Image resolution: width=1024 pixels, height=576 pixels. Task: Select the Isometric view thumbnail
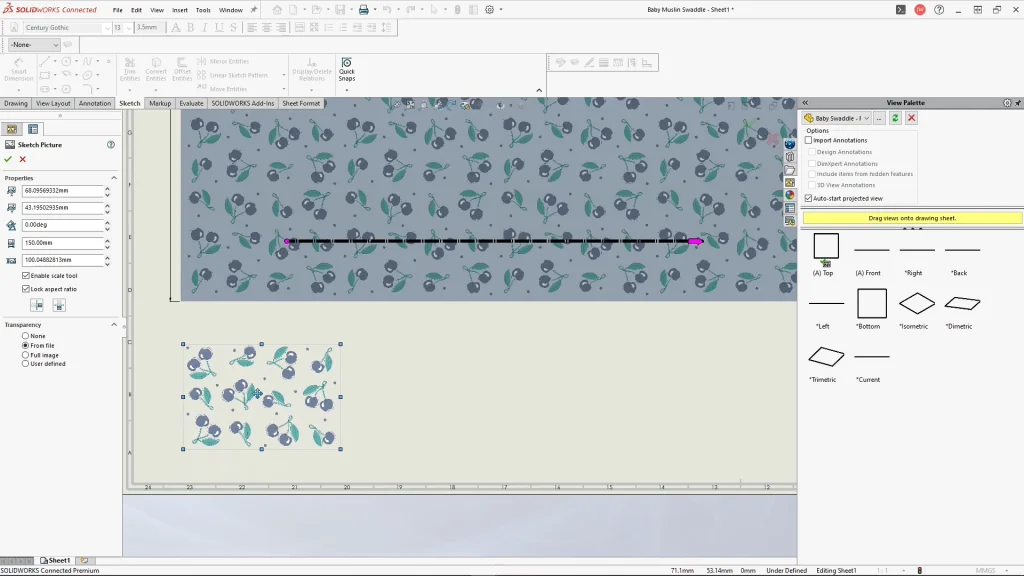916,304
